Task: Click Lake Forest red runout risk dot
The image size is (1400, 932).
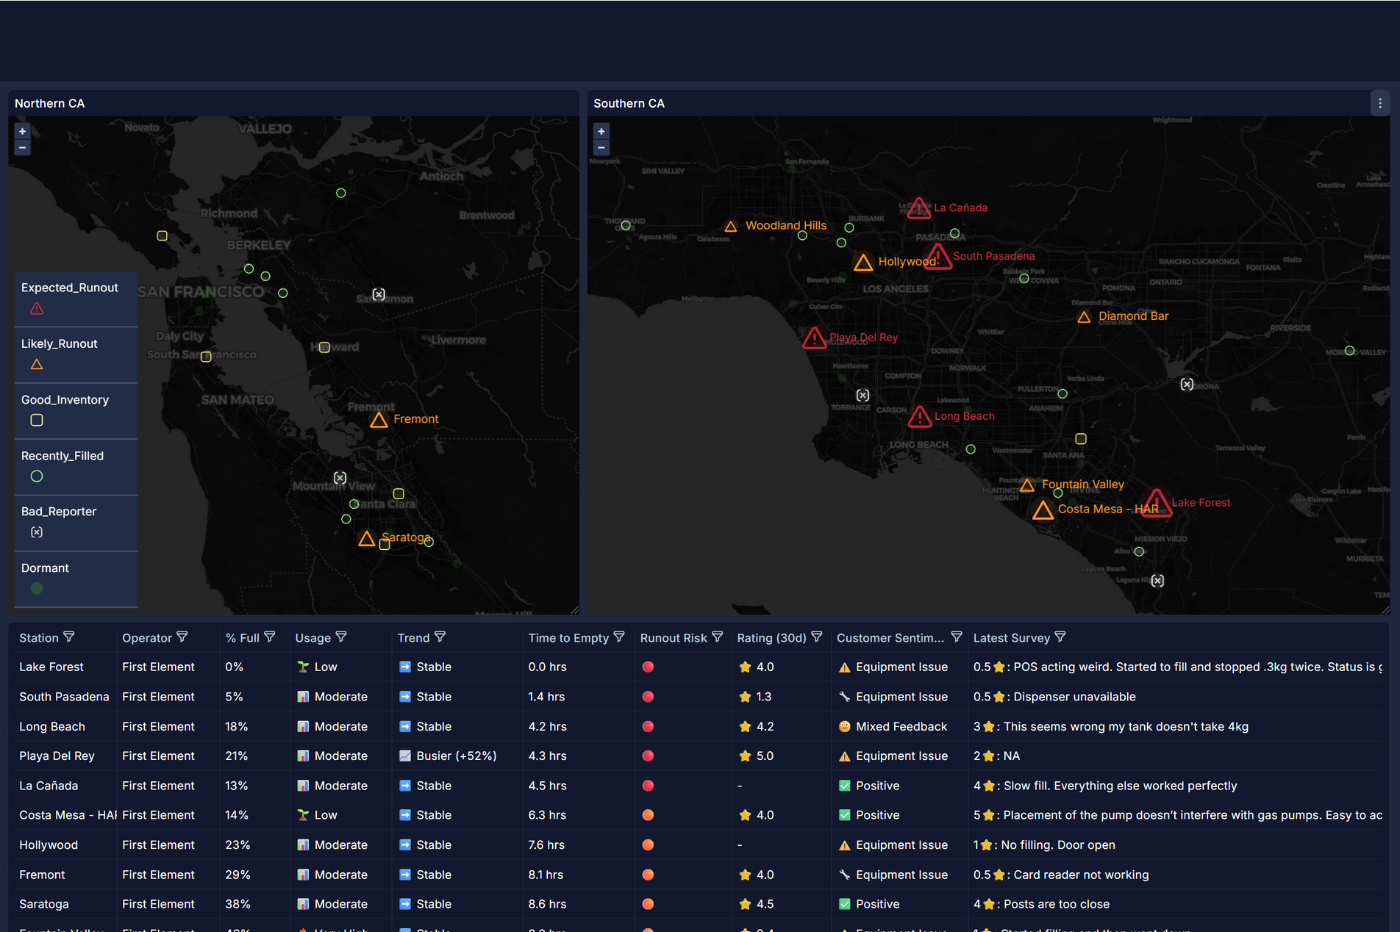Action: pos(648,667)
